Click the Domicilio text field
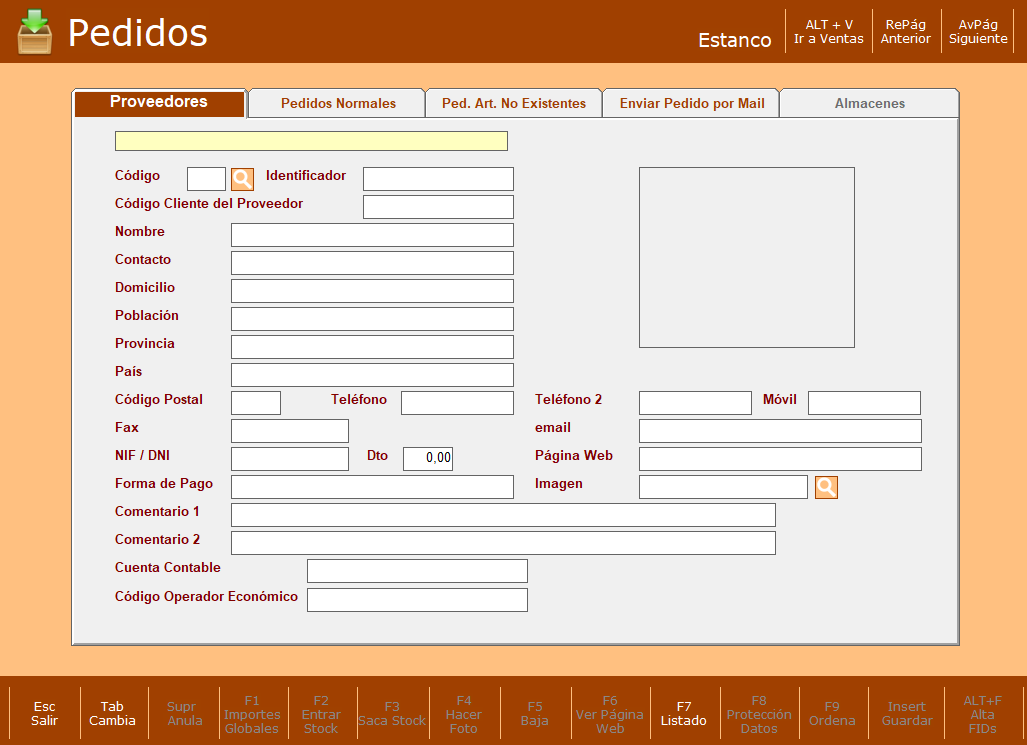The width and height of the screenshot is (1027, 745). tap(372, 291)
